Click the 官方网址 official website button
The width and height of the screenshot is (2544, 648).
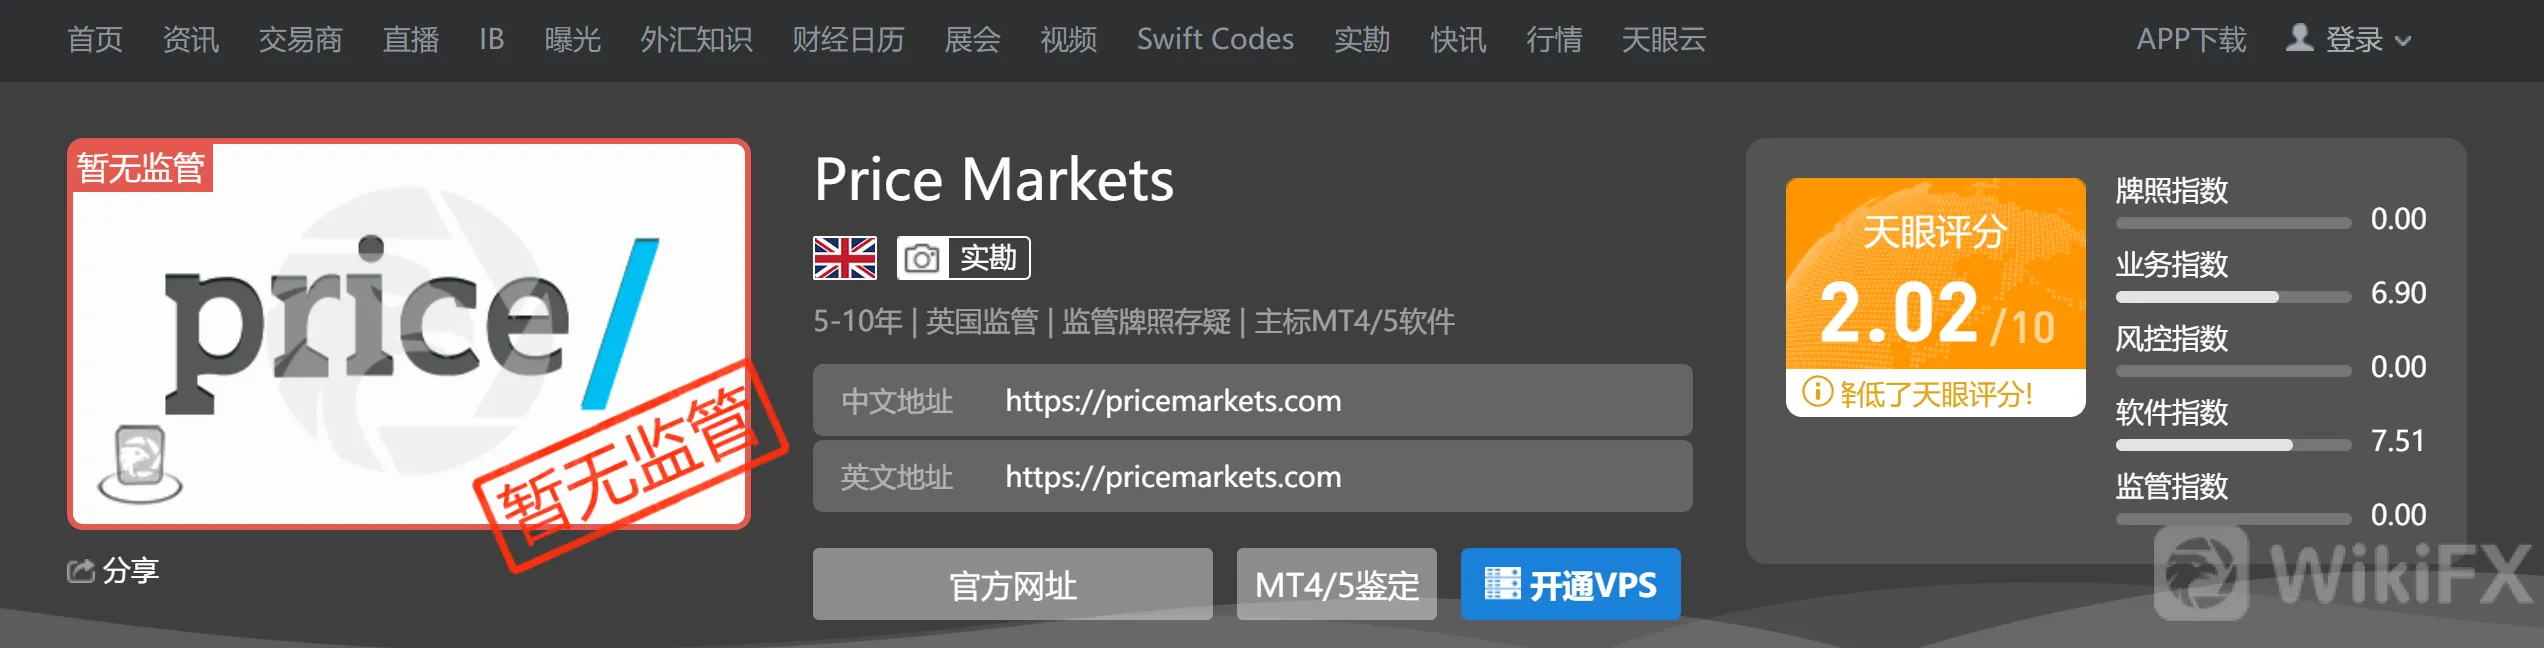tap(1013, 584)
